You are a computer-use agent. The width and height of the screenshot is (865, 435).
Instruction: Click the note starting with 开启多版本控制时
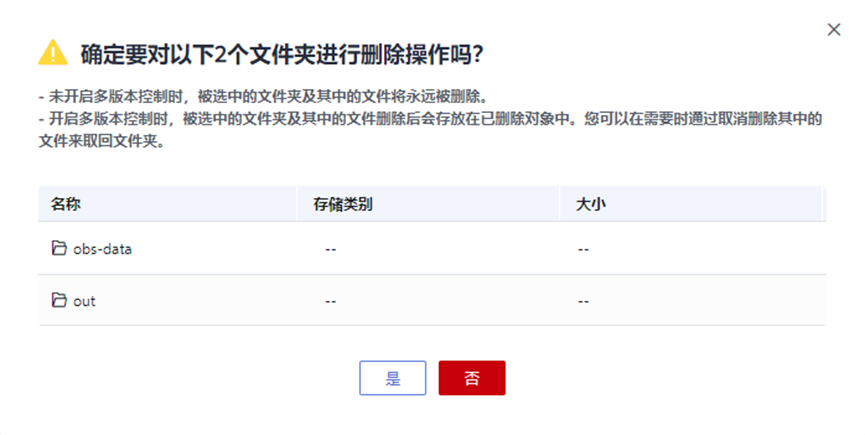(x=420, y=119)
